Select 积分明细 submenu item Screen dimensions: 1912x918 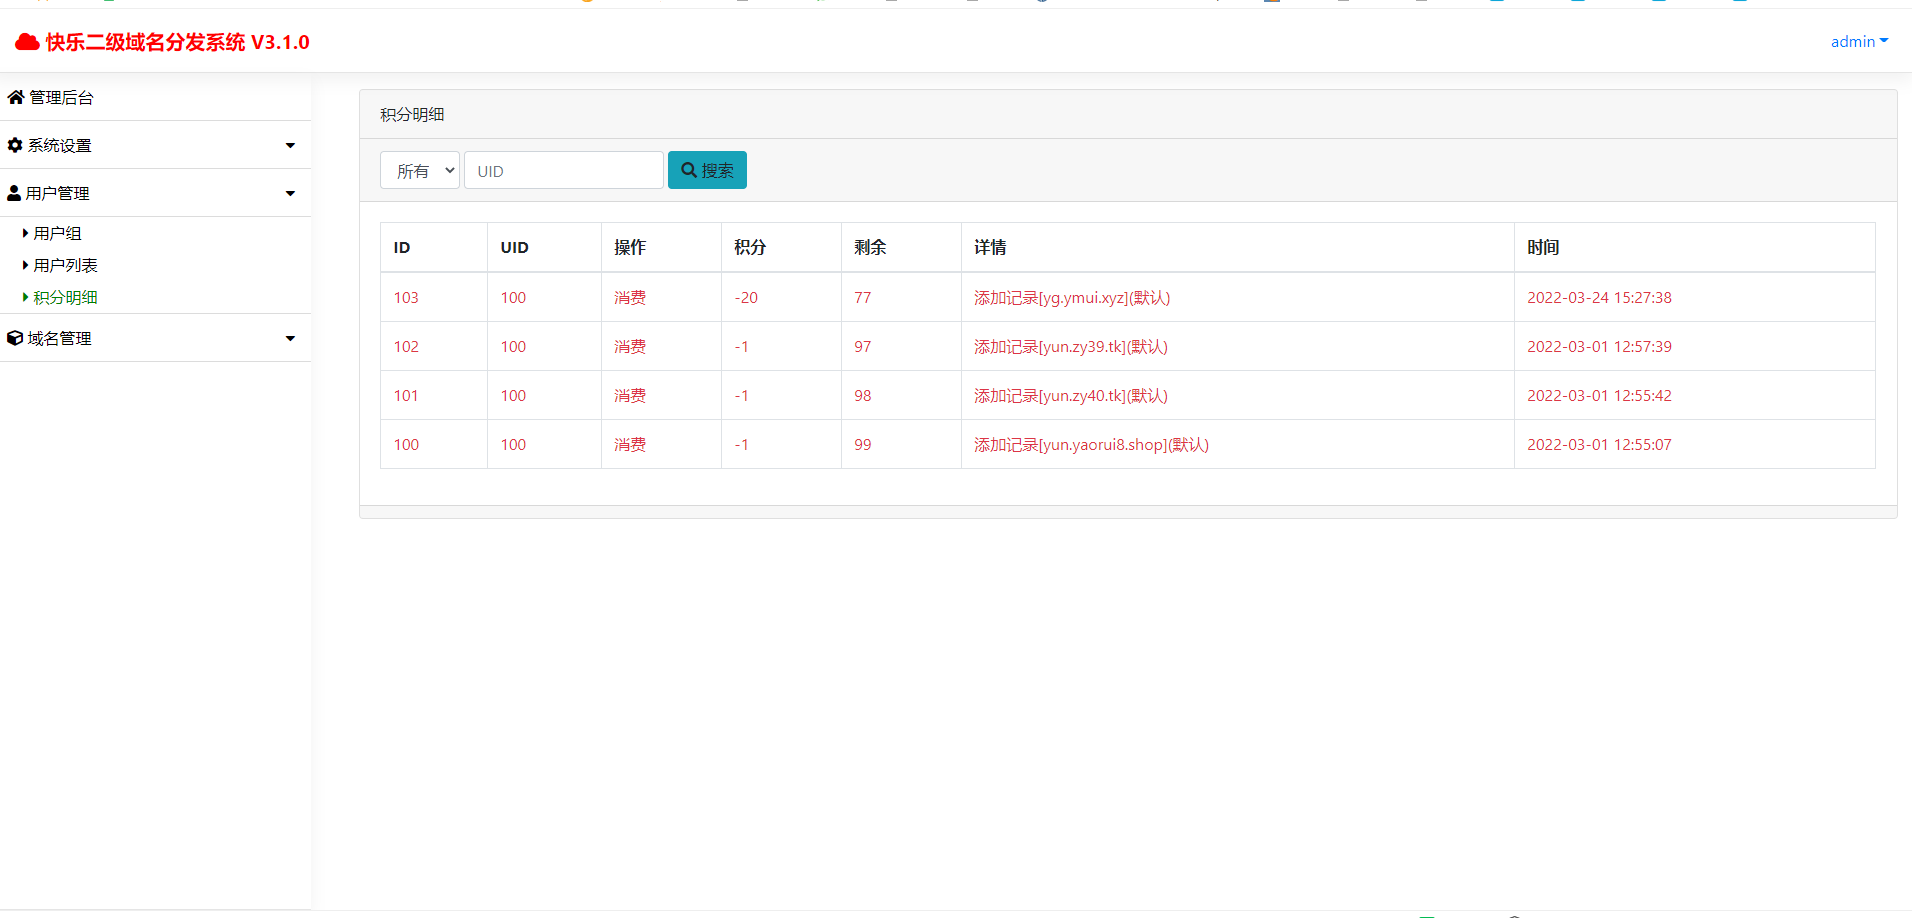coord(65,297)
